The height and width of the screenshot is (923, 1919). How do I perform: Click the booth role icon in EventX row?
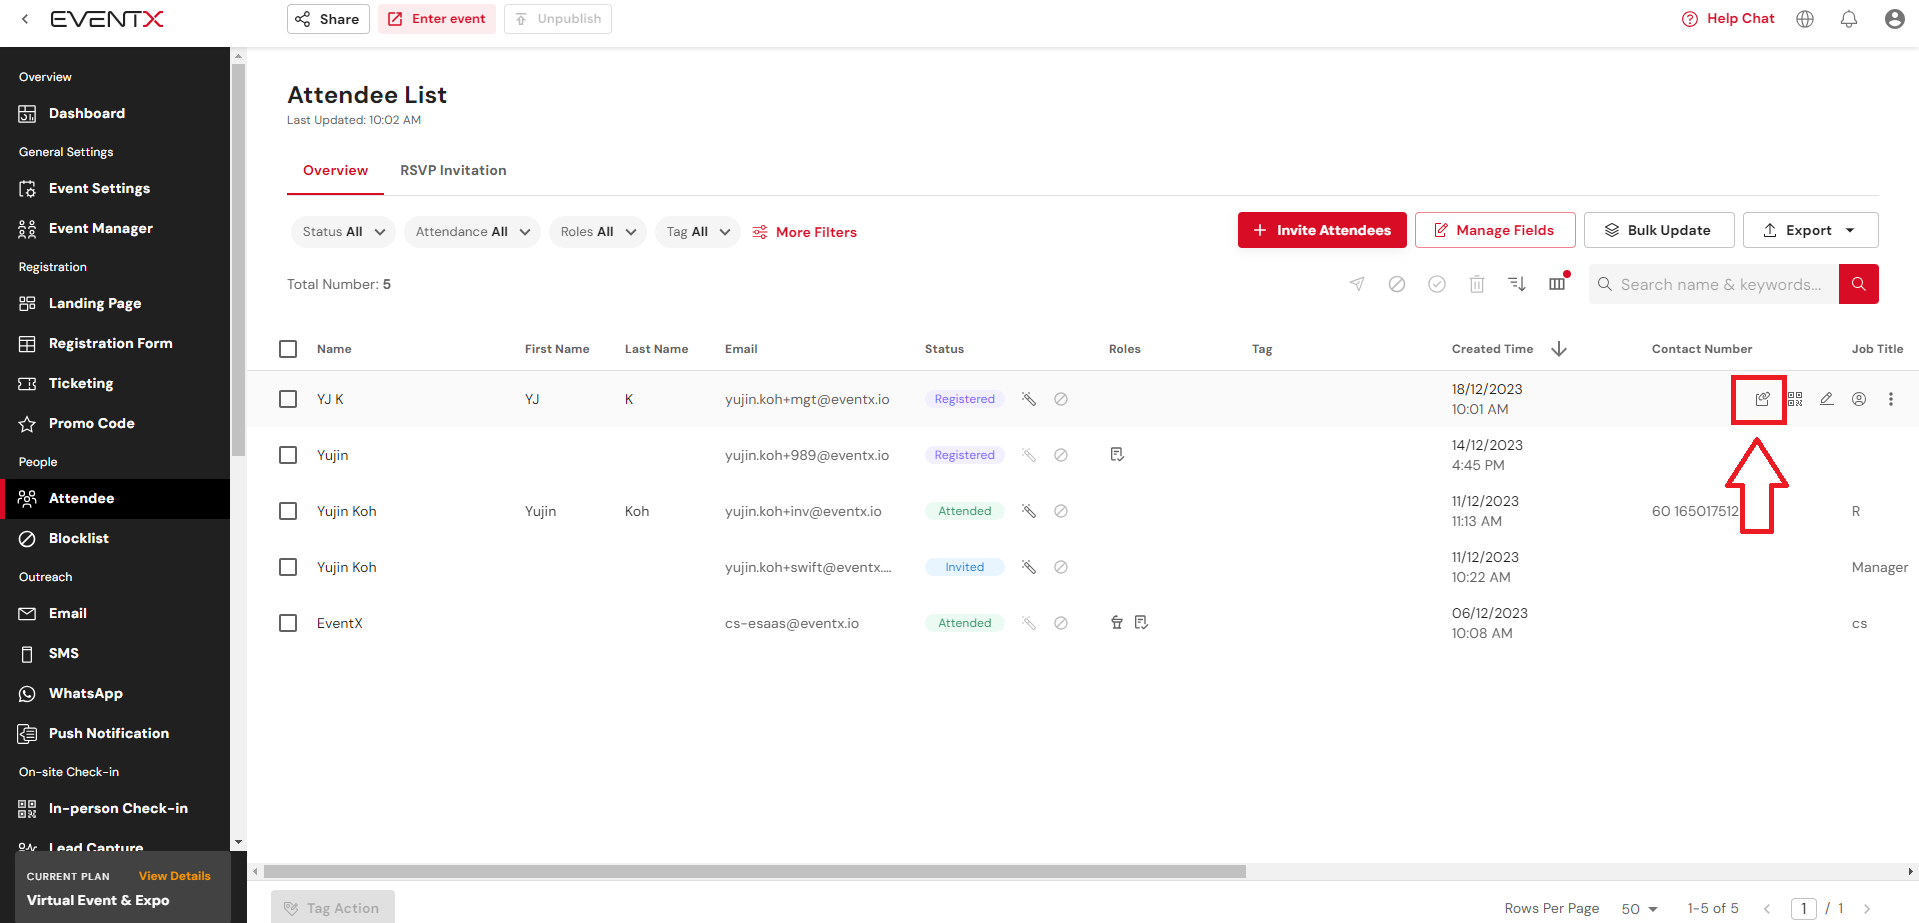coord(1117,623)
